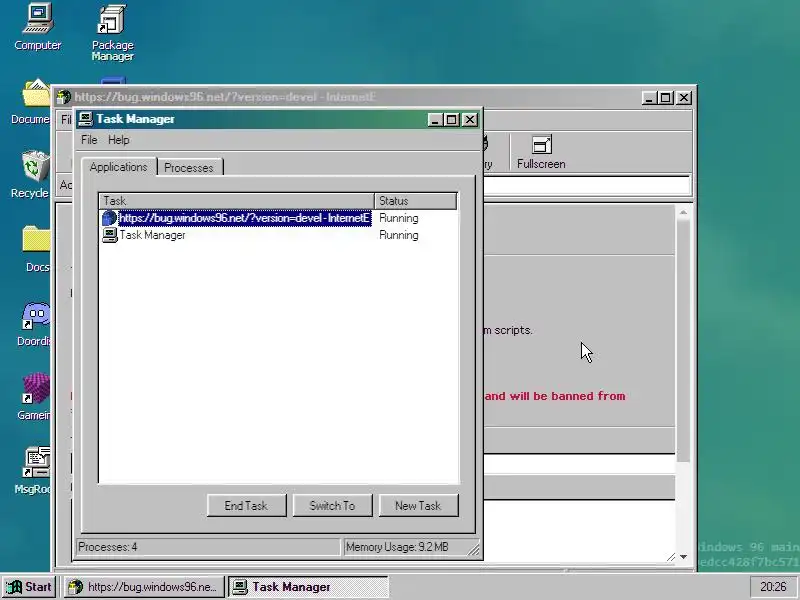Click the End Task button
The width and height of the screenshot is (800, 600).
point(246,506)
